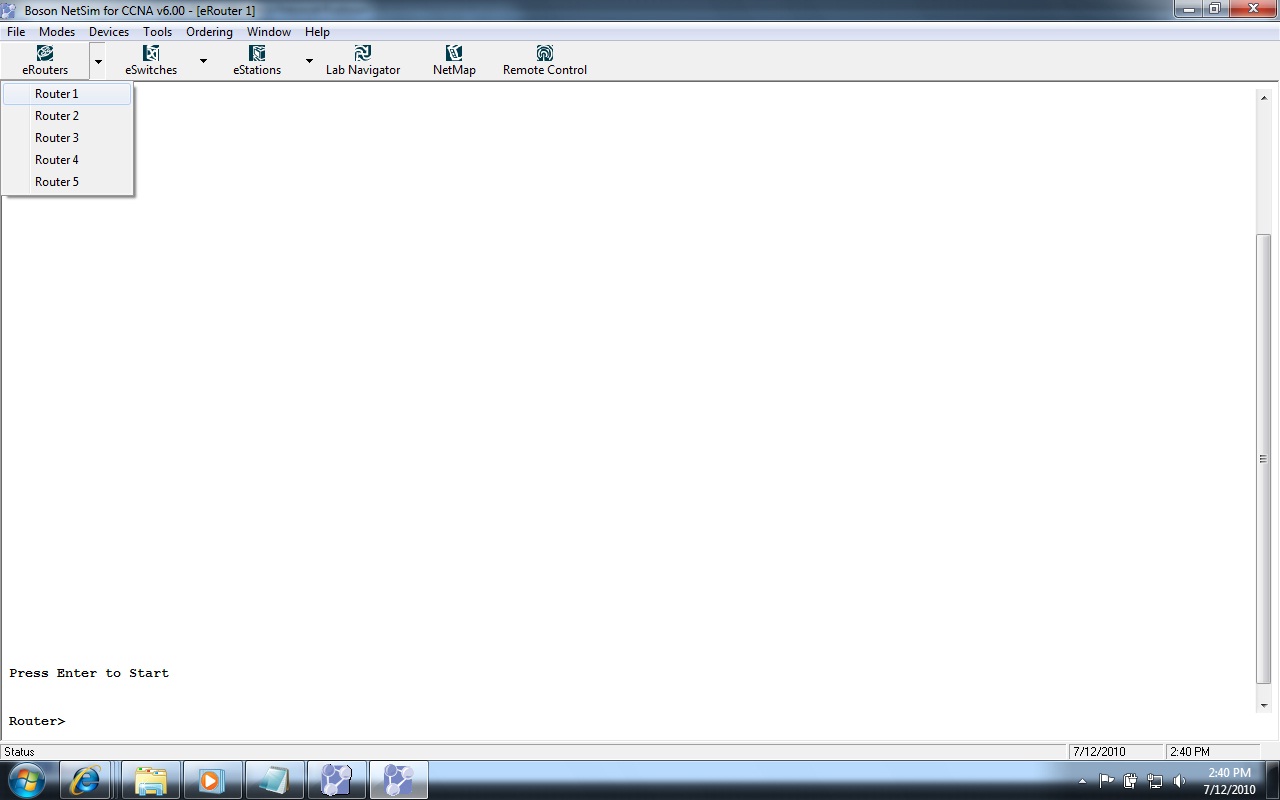Open the volume speaker tray icon
Screen dimensions: 1280x800
click(x=1179, y=781)
